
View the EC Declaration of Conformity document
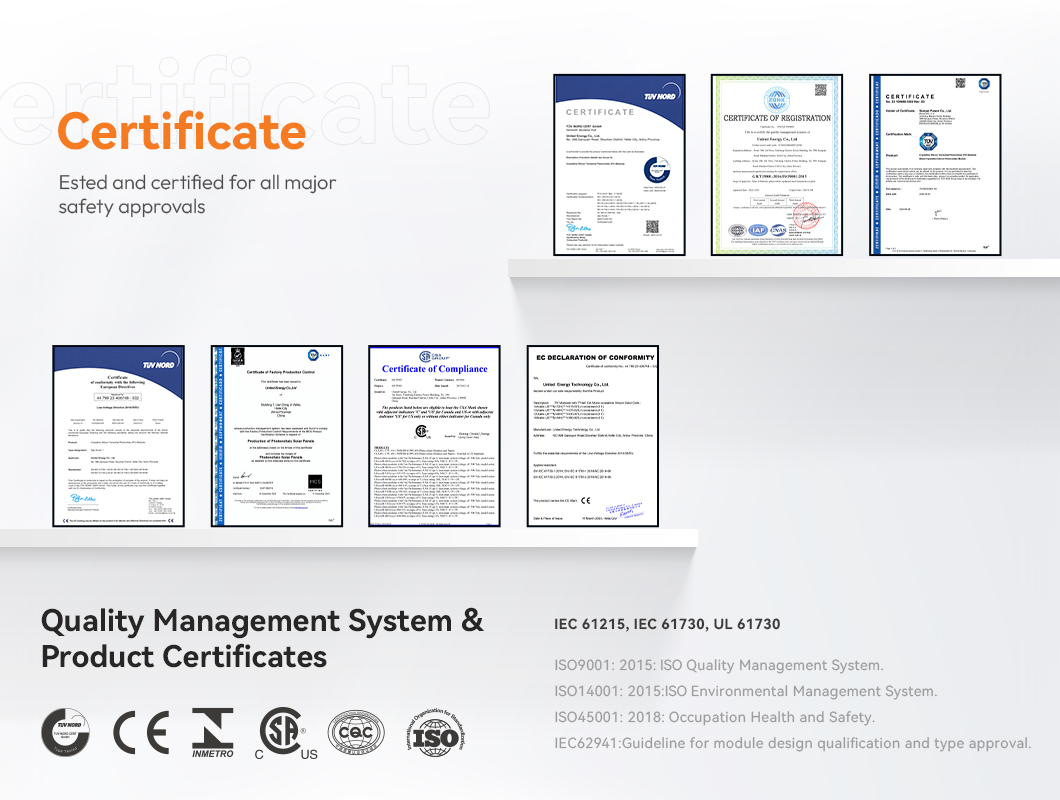tap(592, 436)
